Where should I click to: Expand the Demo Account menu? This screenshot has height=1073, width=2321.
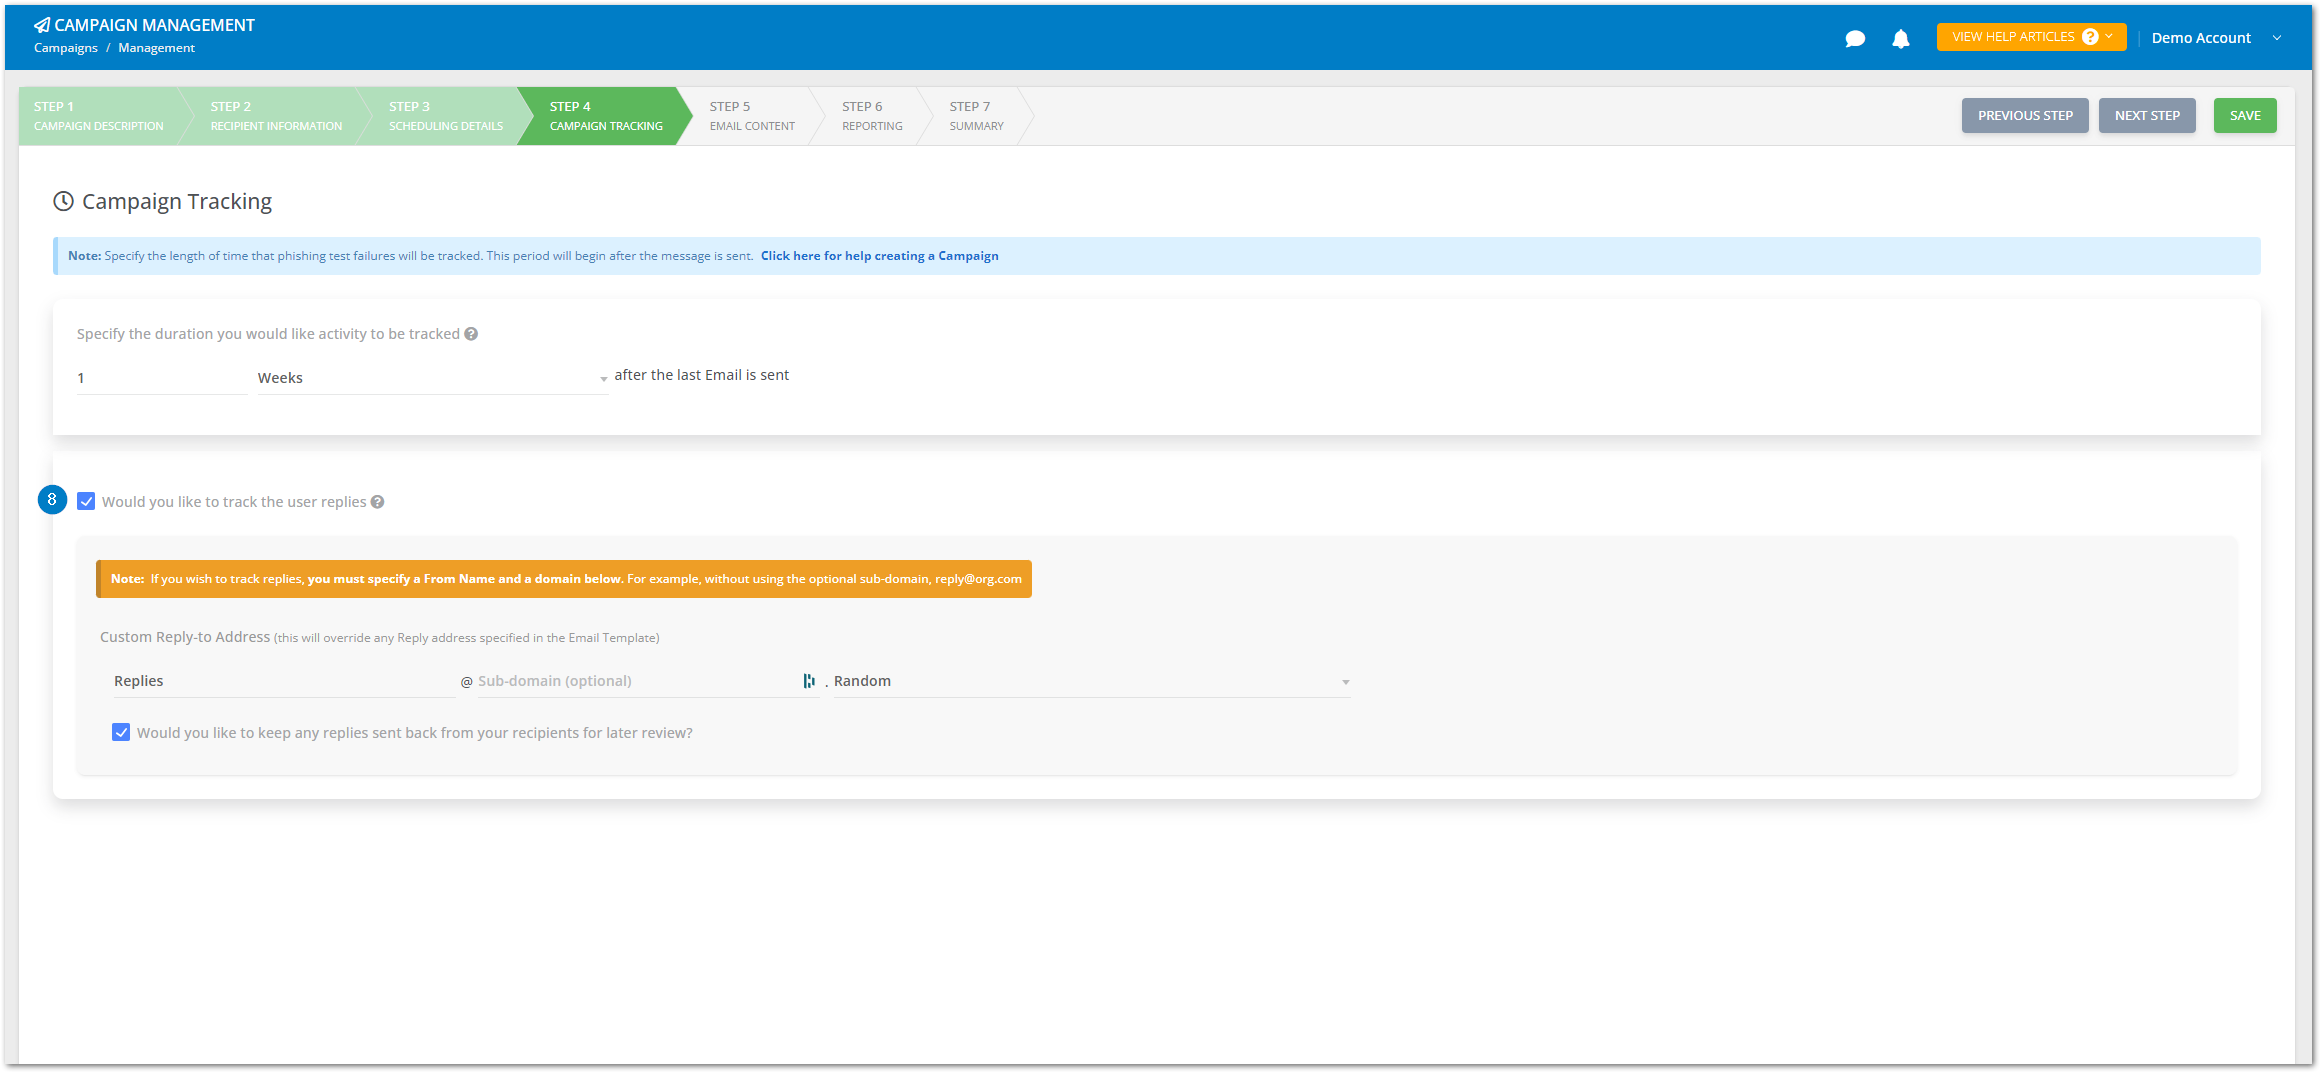tap(2216, 38)
